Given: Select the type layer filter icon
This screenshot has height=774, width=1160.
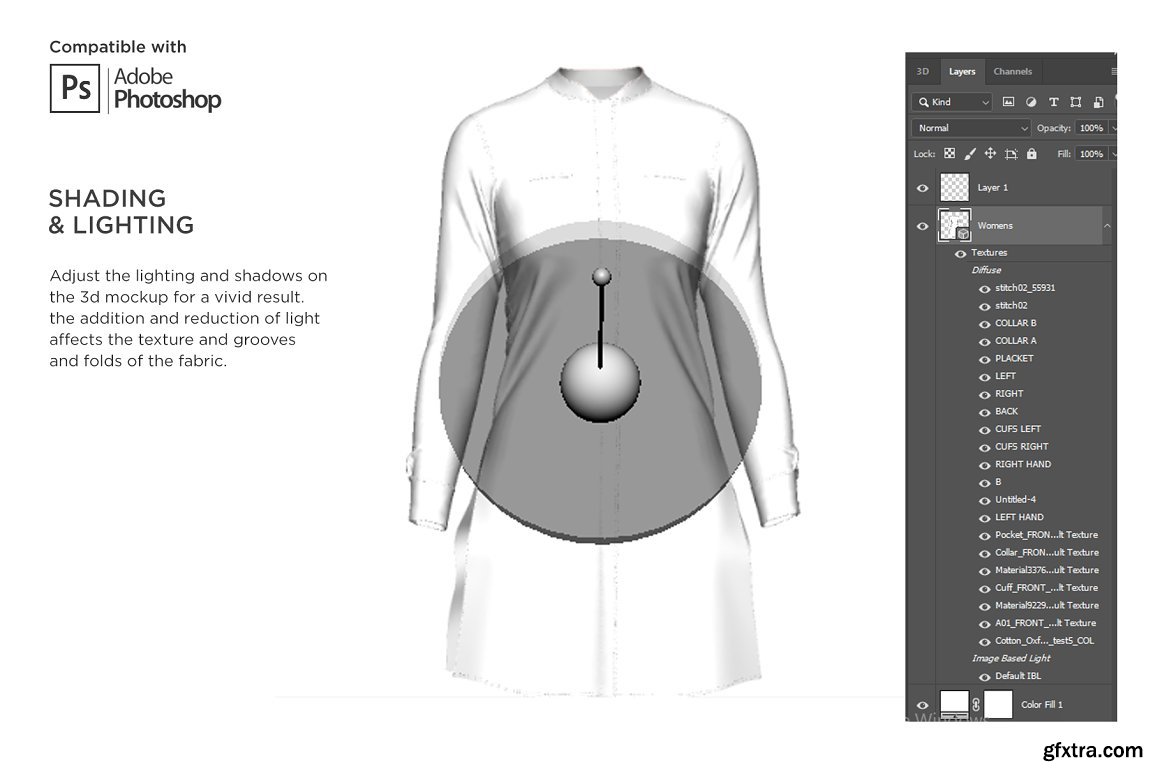Looking at the screenshot, I should 1053,102.
